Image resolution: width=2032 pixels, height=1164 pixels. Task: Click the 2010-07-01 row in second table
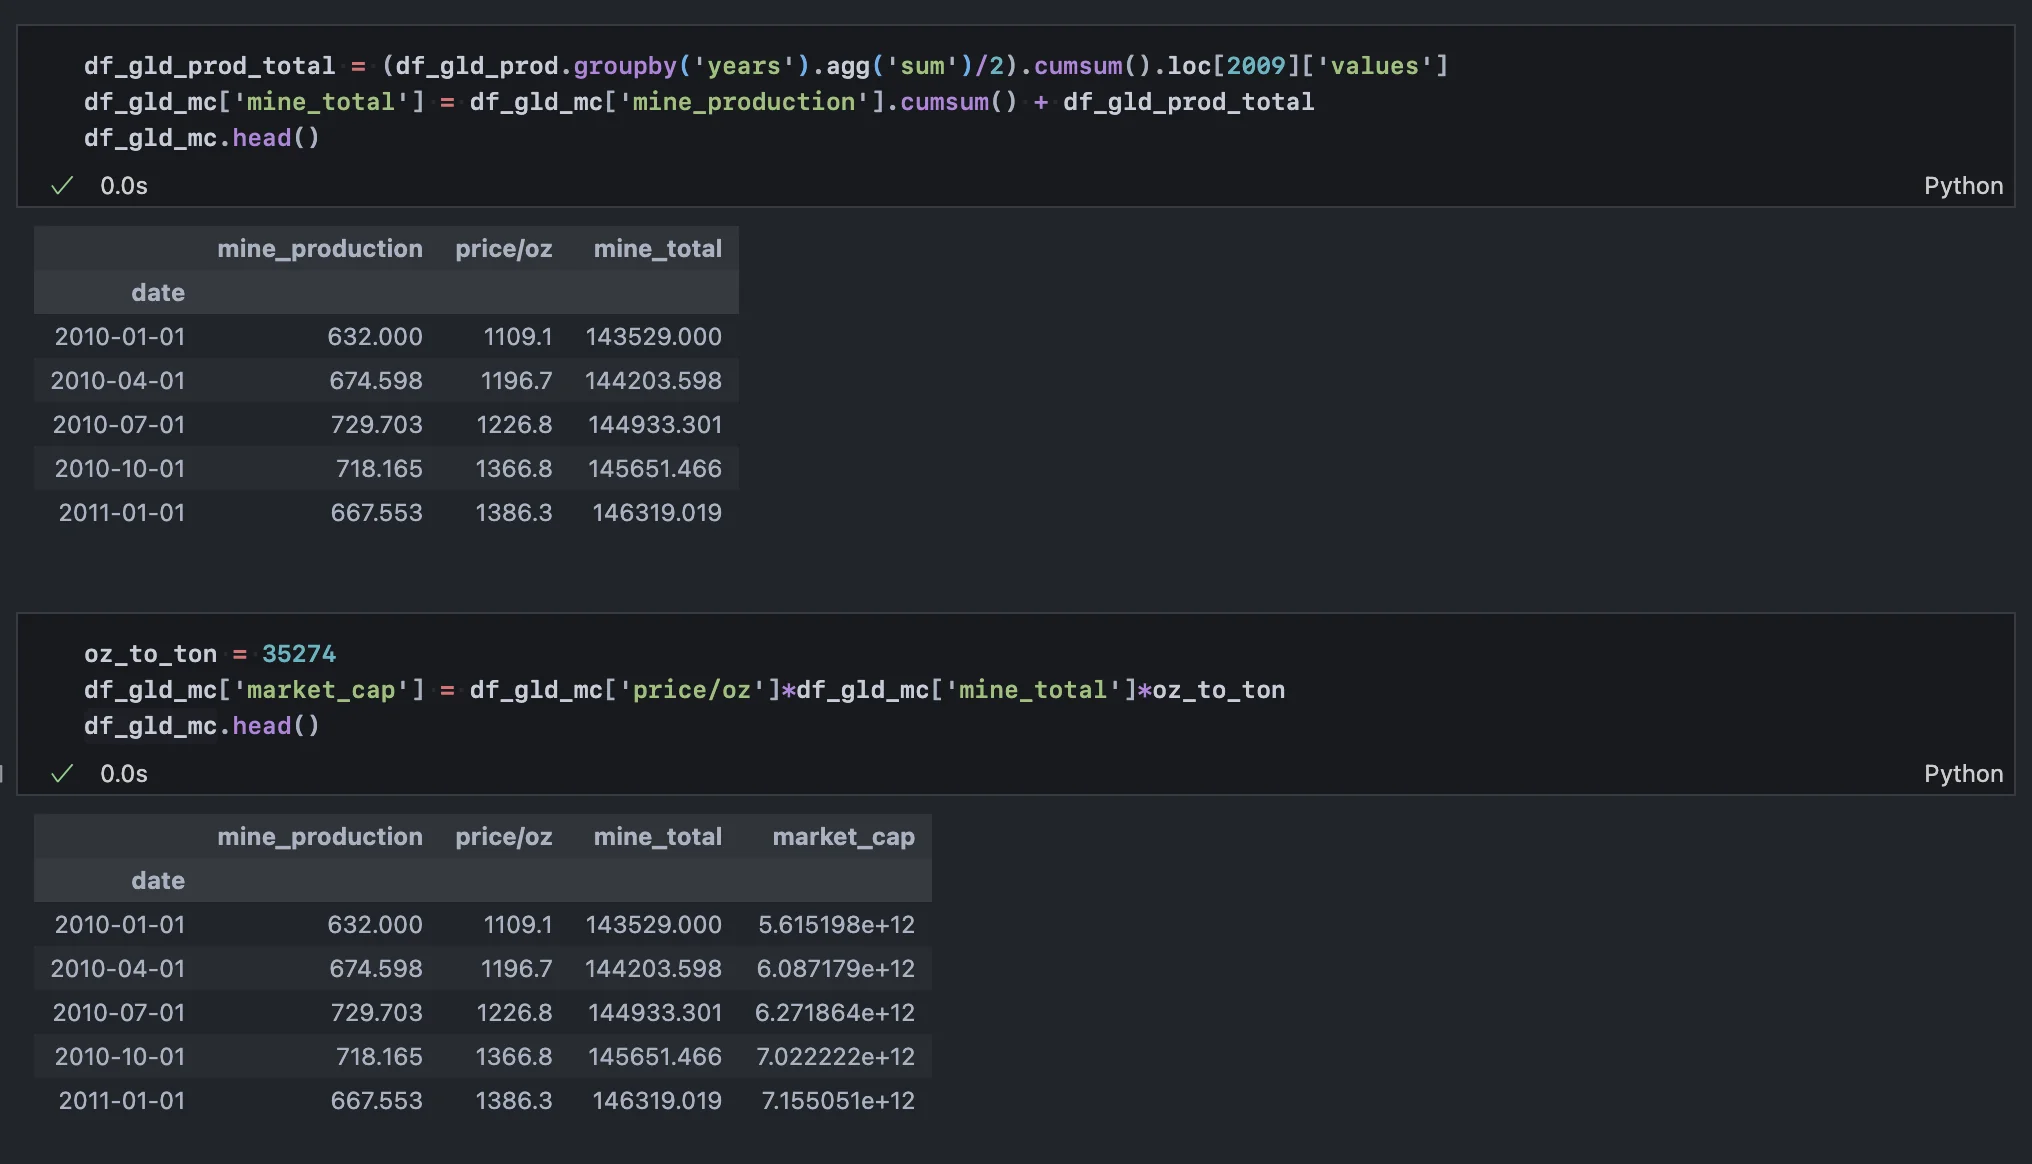point(118,1013)
